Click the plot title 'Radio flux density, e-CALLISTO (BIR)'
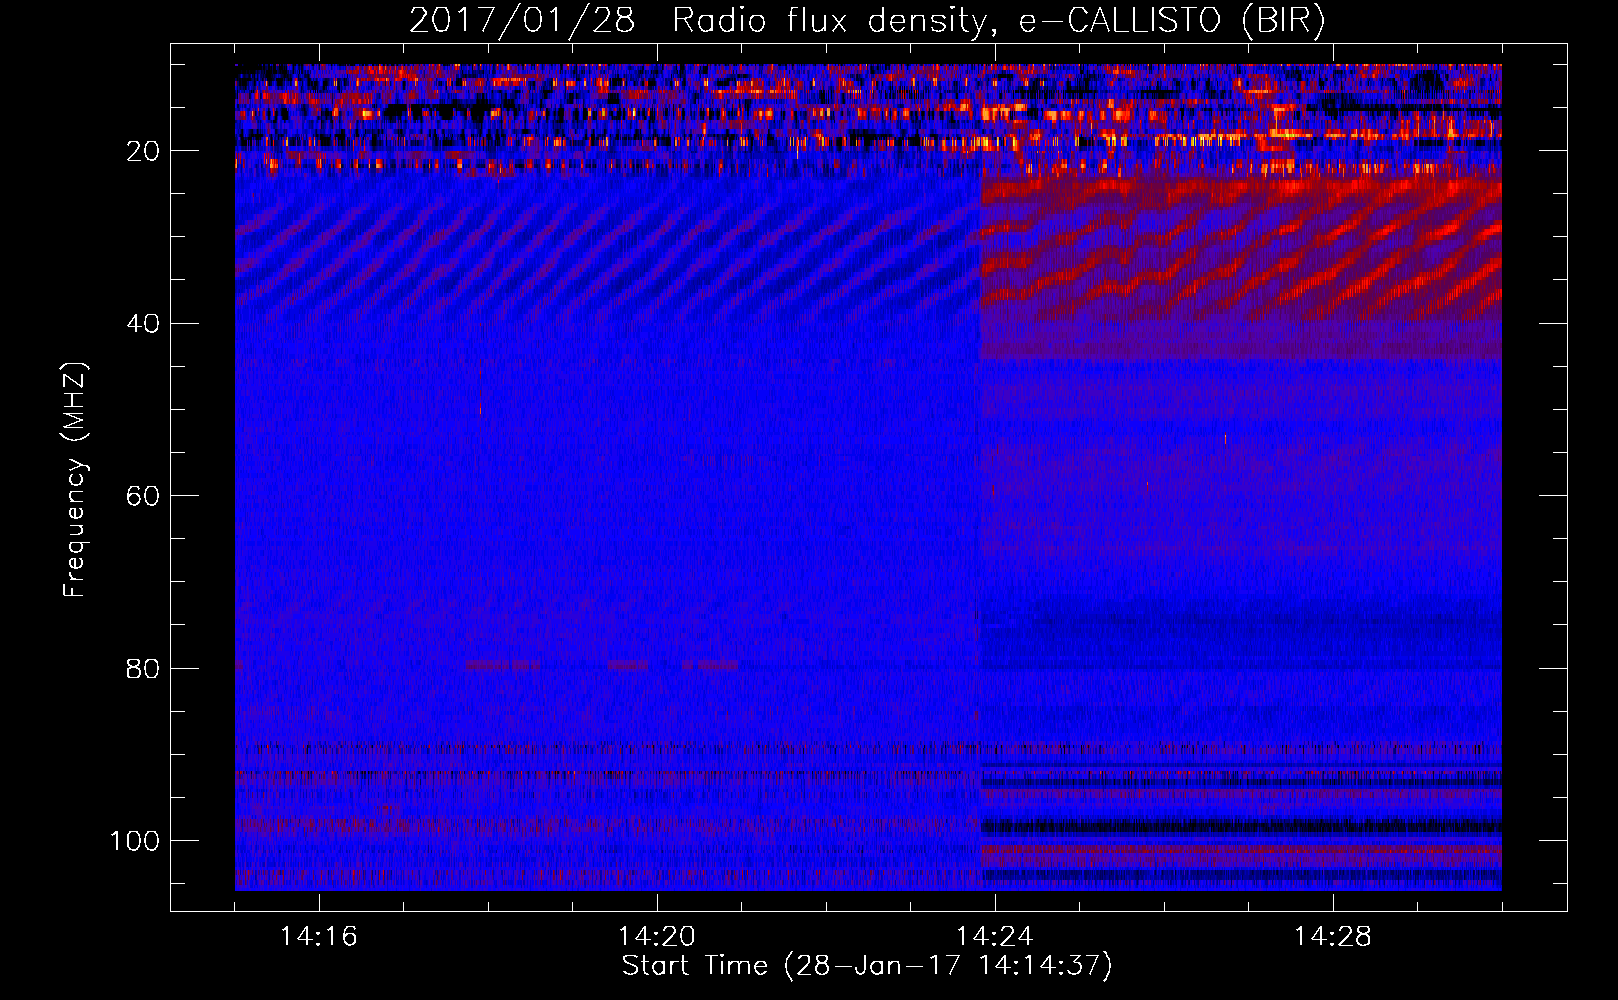The height and width of the screenshot is (1000, 1618). click(998, 21)
